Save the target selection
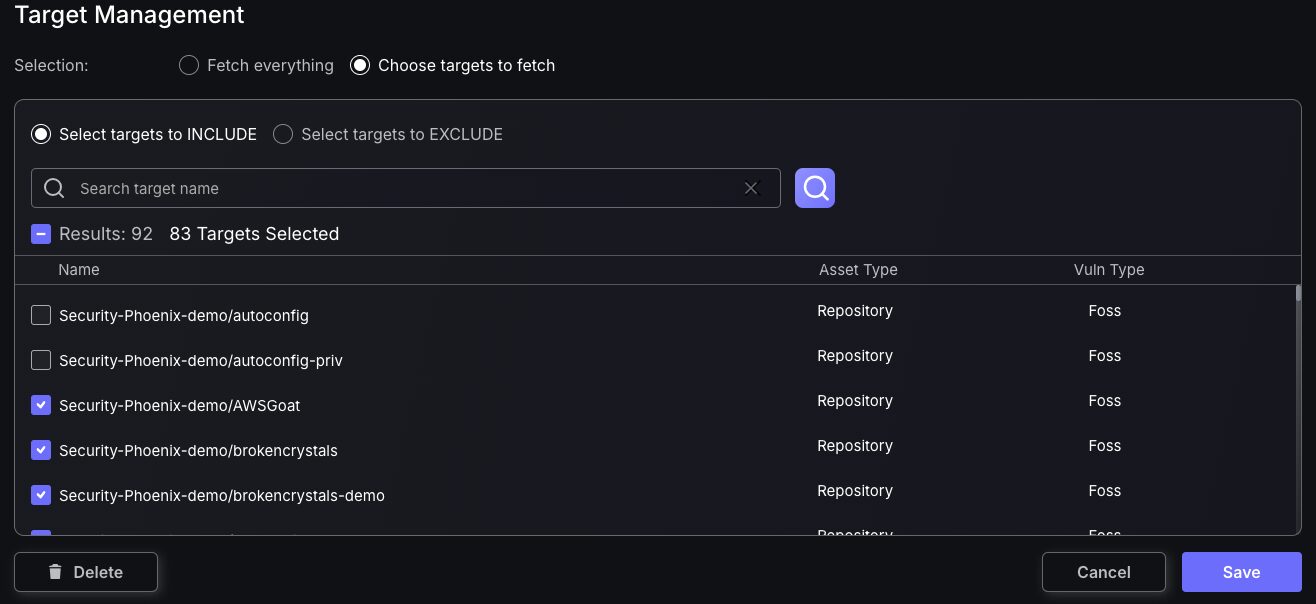 click(1241, 572)
